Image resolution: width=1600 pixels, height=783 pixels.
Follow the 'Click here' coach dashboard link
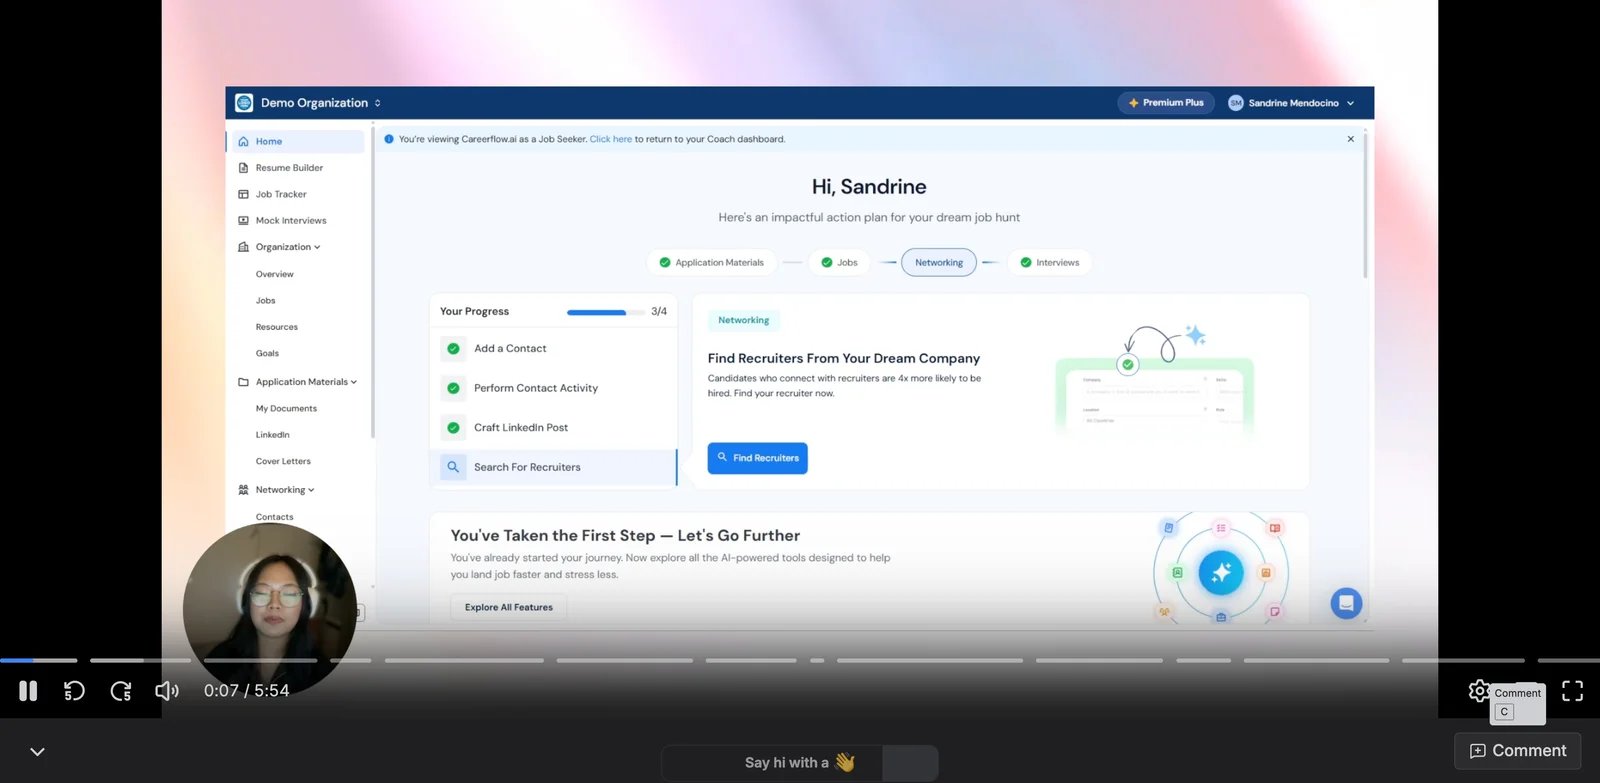point(610,139)
